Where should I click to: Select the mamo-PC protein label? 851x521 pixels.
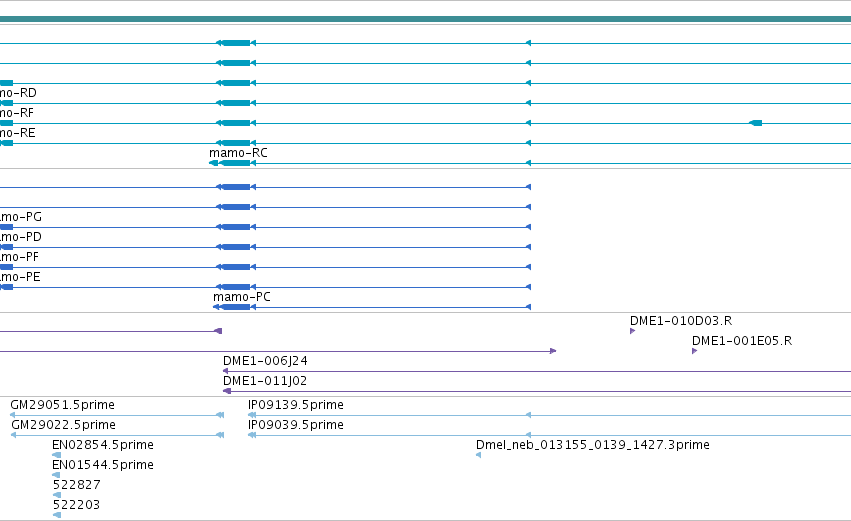point(242,297)
